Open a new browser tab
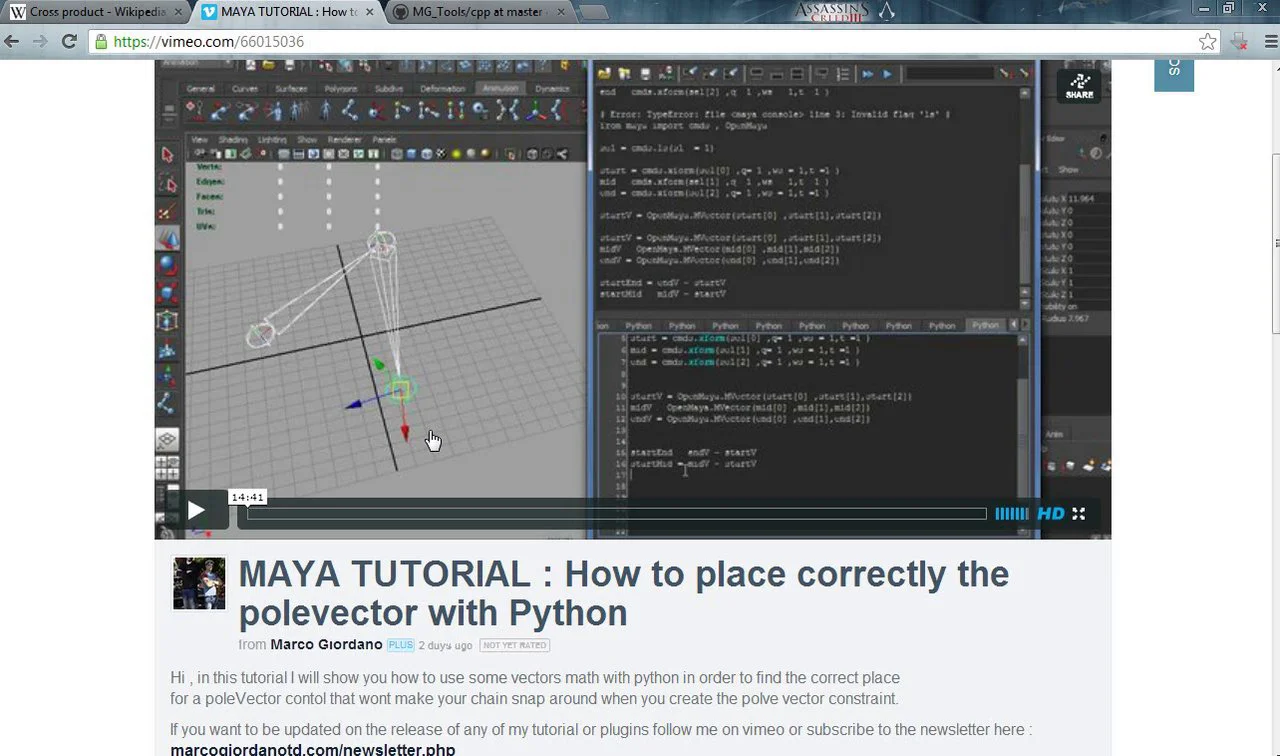 594,13
